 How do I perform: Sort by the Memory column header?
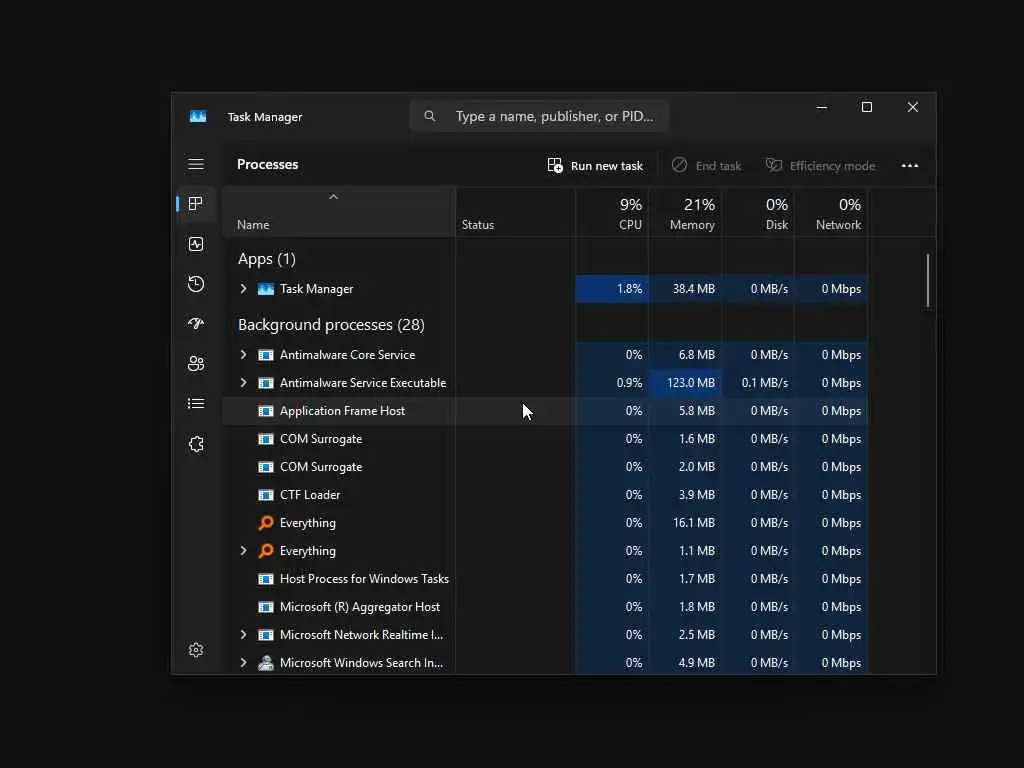click(x=685, y=213)
